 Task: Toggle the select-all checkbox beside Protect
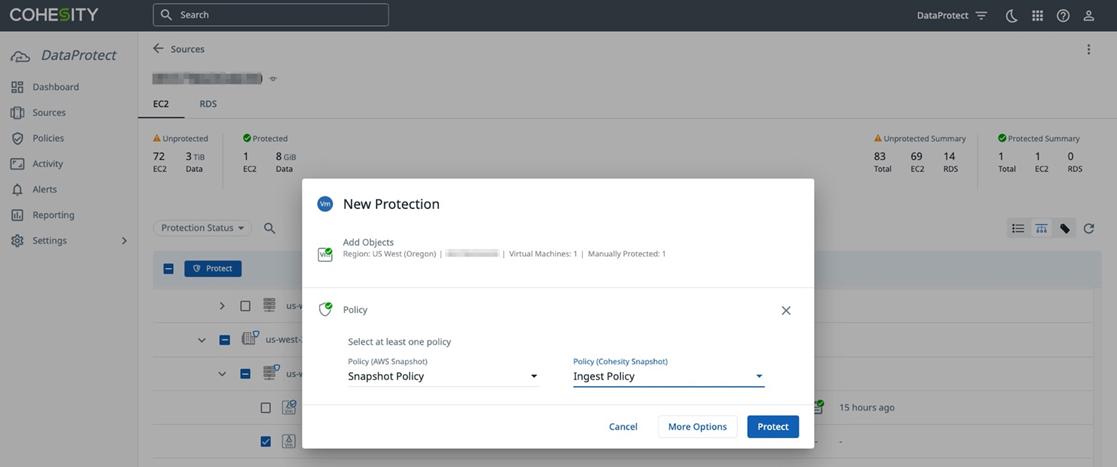point(169,269)
